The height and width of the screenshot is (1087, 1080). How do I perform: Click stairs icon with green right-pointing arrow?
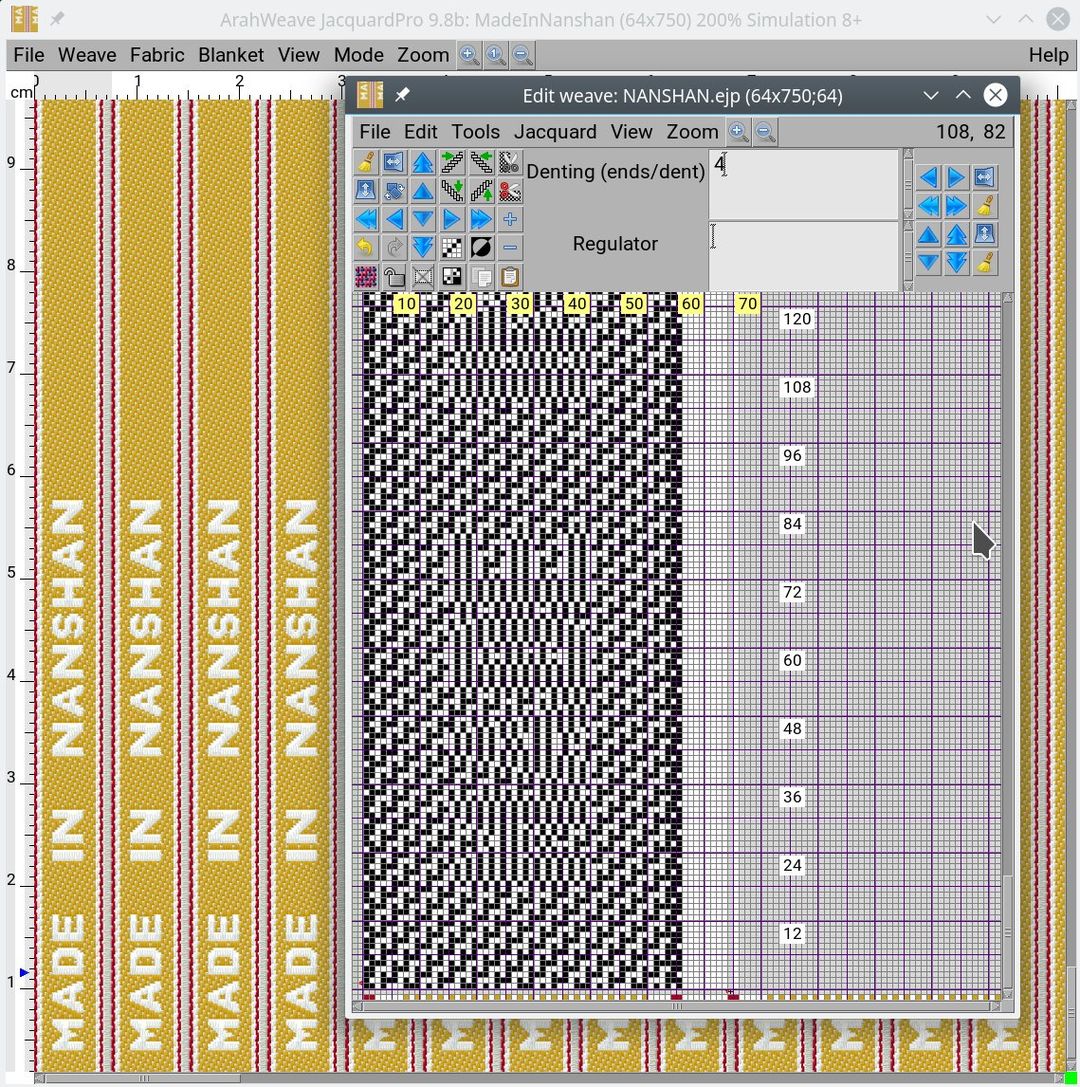pyautogui.click(x=452, y=162)
